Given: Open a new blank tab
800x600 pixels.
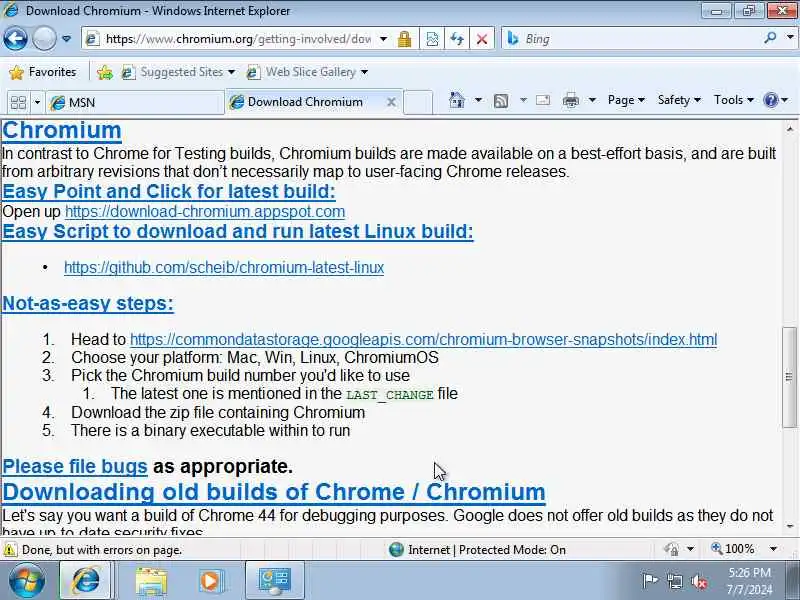Looking at the screenshot, I should [418, 102].
